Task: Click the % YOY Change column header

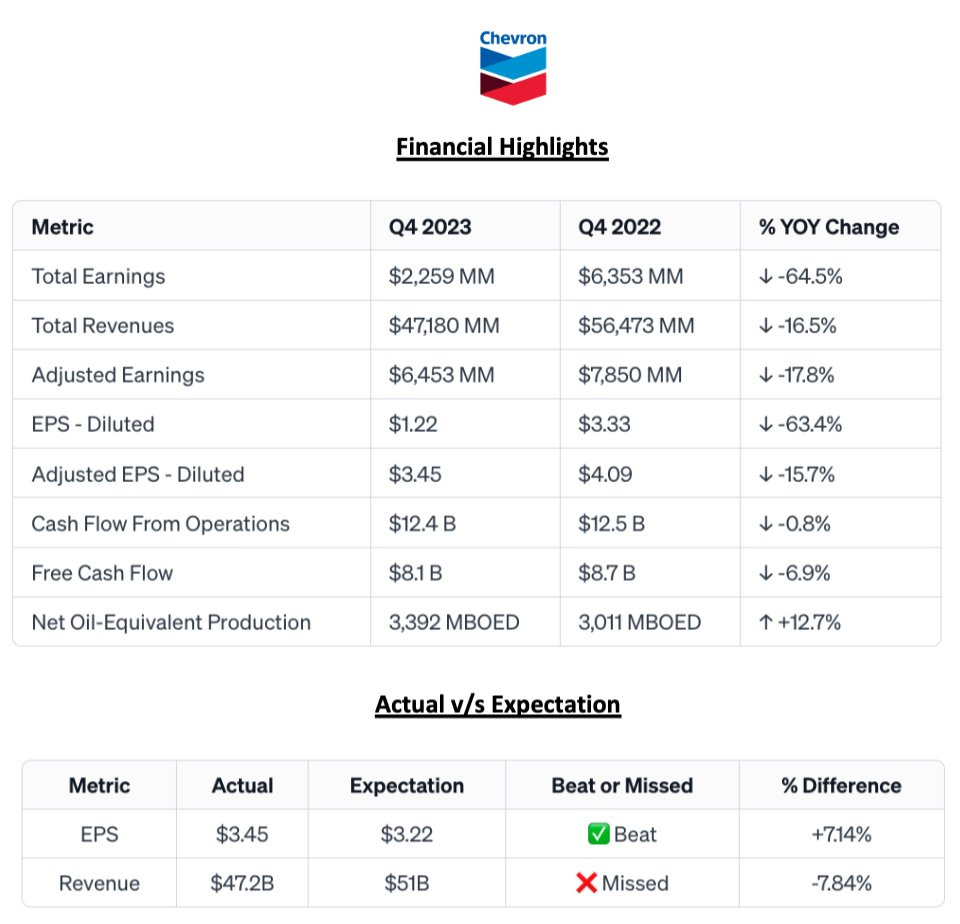Action: click(x=828, y=227)
